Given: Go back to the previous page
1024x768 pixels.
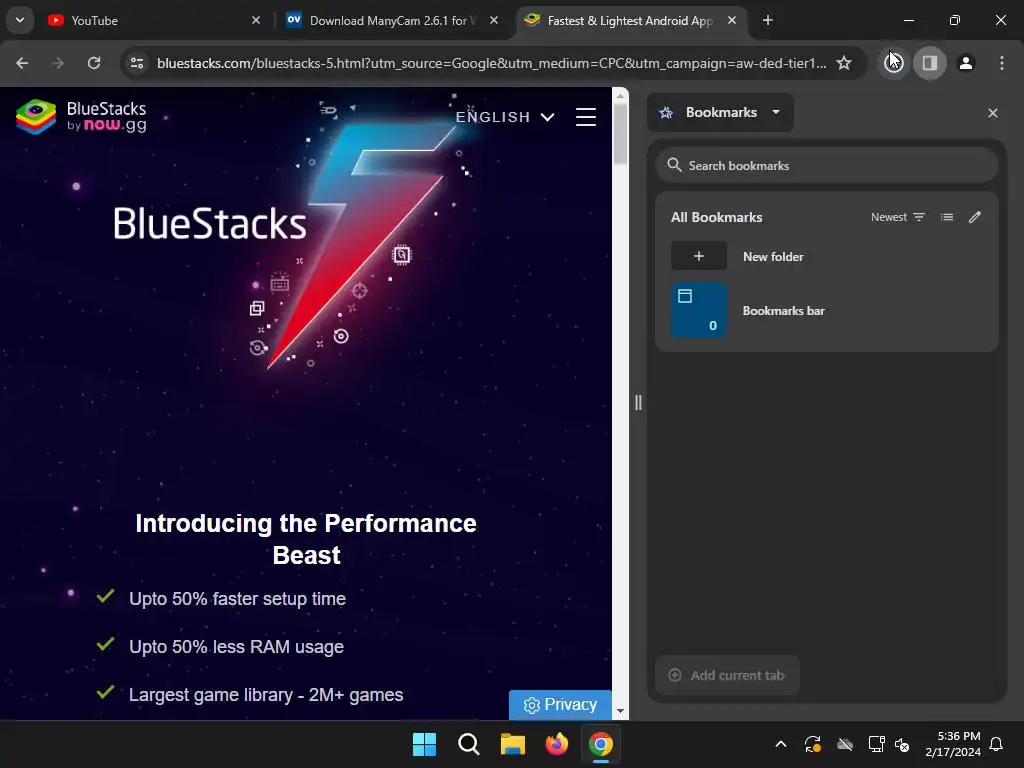Looking at the screenshot, I should coord(22,63).
